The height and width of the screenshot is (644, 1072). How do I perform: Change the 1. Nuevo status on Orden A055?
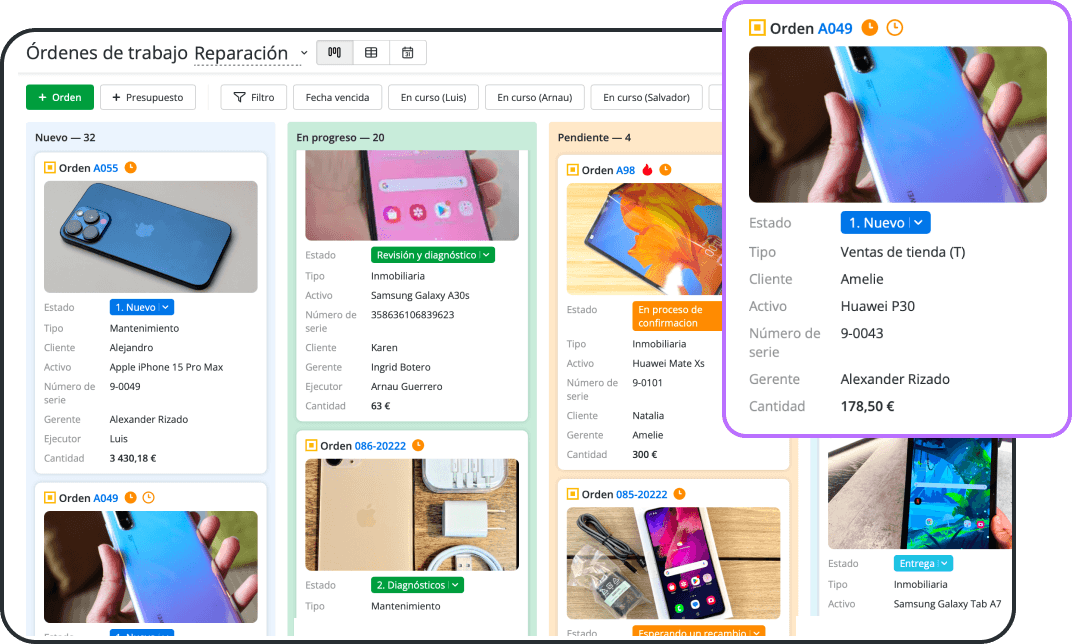tap(142, 308)
